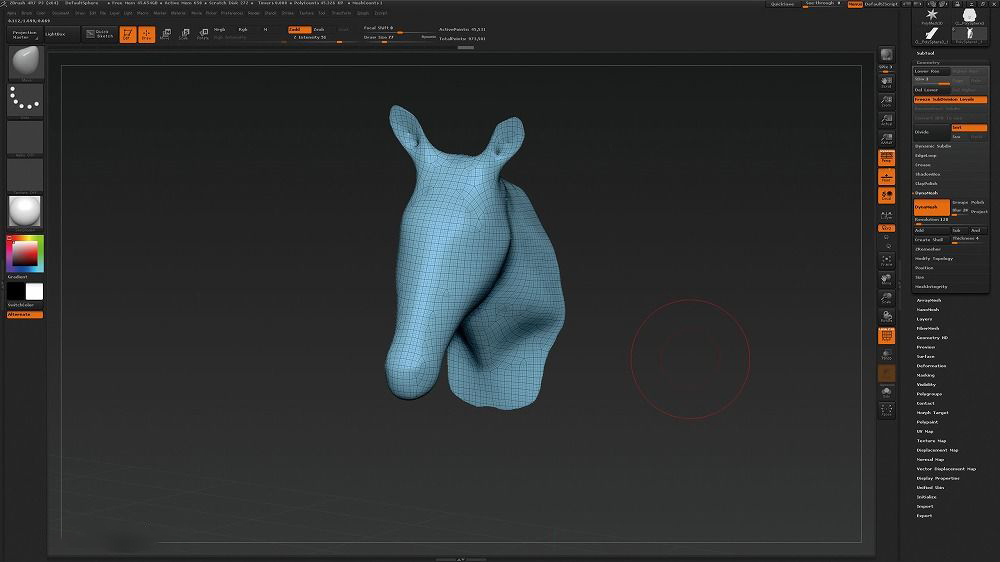The image size is (1000, 562).
Task: Select the Draw mode icon
Action: [x=146, y=34]
